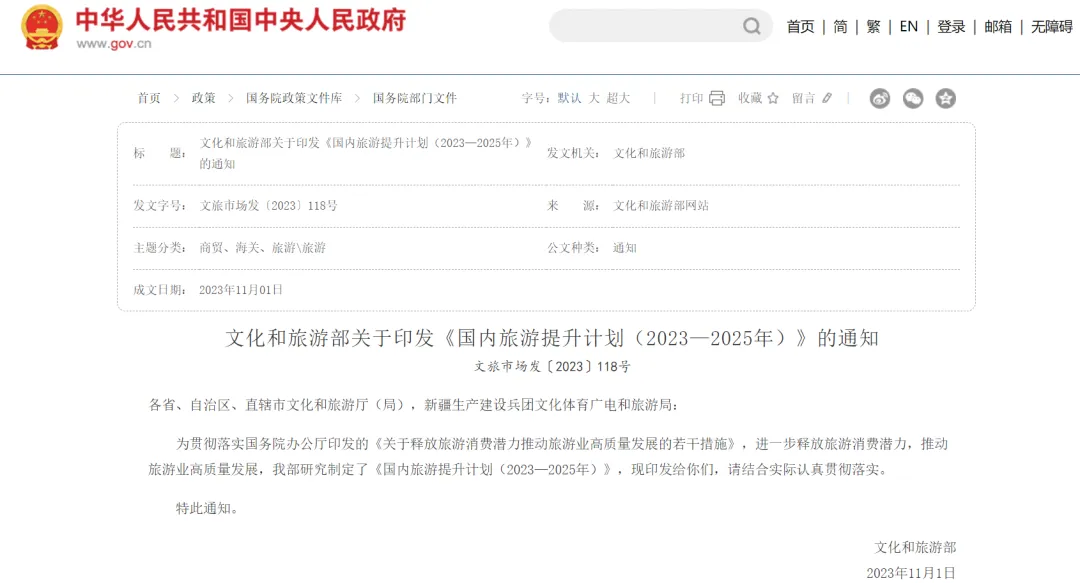Click the 2023年11月1日 signature date
Image resolution: width=1080 pixels, height=583 pixels.
click(x=911, y=573)
